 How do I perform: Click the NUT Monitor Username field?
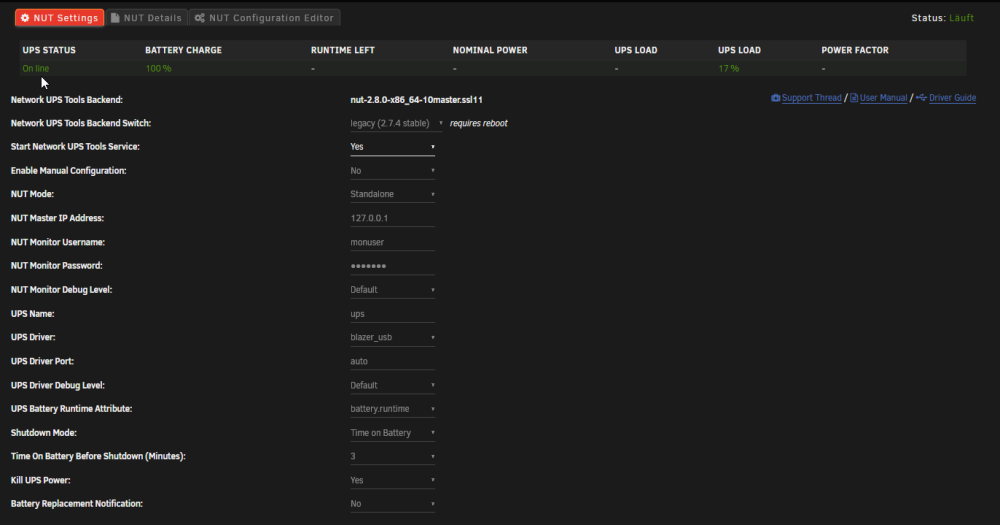pos(392,242)
